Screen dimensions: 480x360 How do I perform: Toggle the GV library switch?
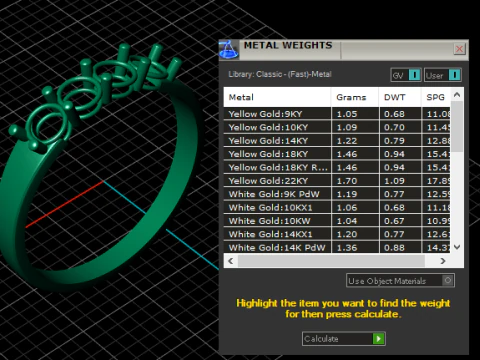click(x=406, y=75)
